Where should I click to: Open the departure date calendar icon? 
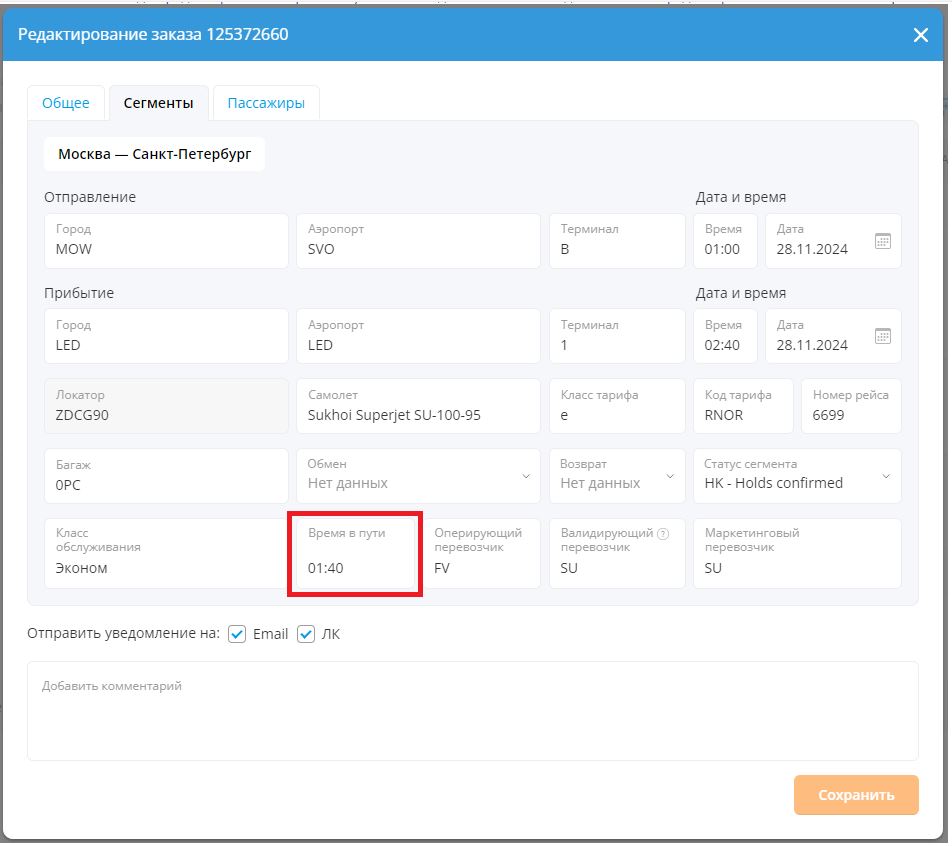[883, 241]
